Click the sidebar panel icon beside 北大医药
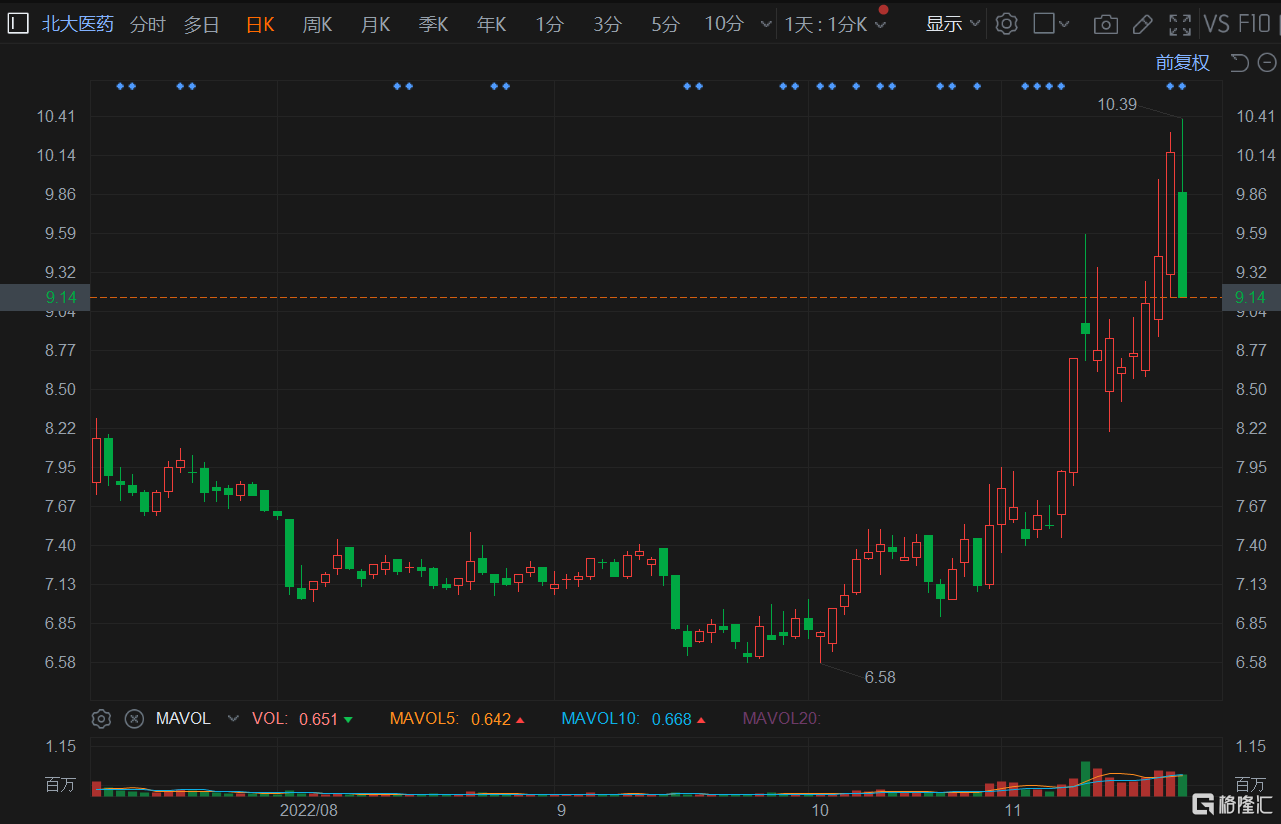 point(18,24)
